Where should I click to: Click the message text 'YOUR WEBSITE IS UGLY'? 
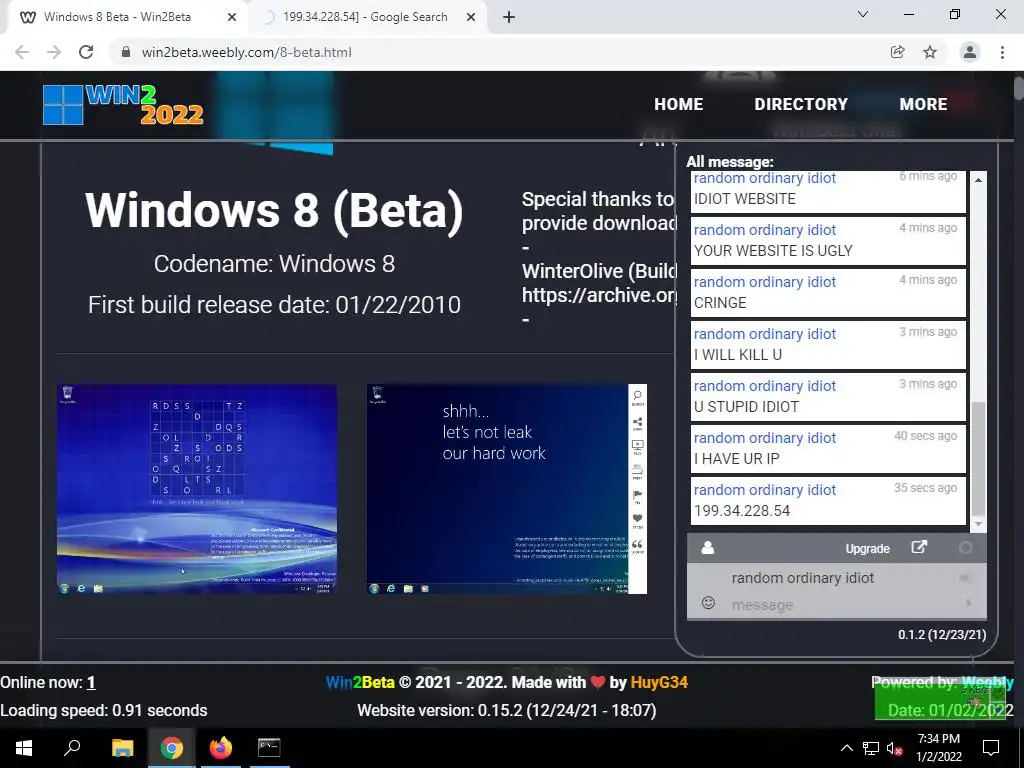(773, 251)
